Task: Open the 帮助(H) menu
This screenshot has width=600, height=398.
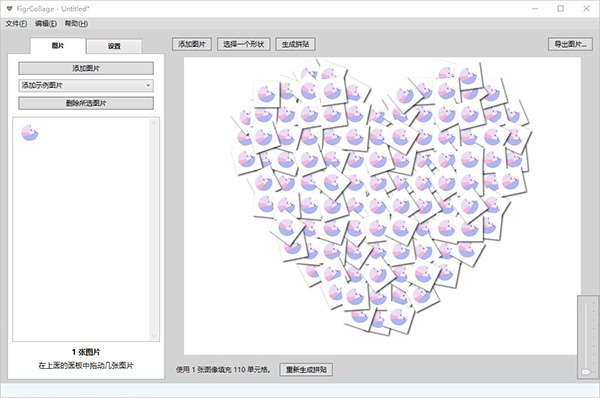Action: [x=76, y=24]
